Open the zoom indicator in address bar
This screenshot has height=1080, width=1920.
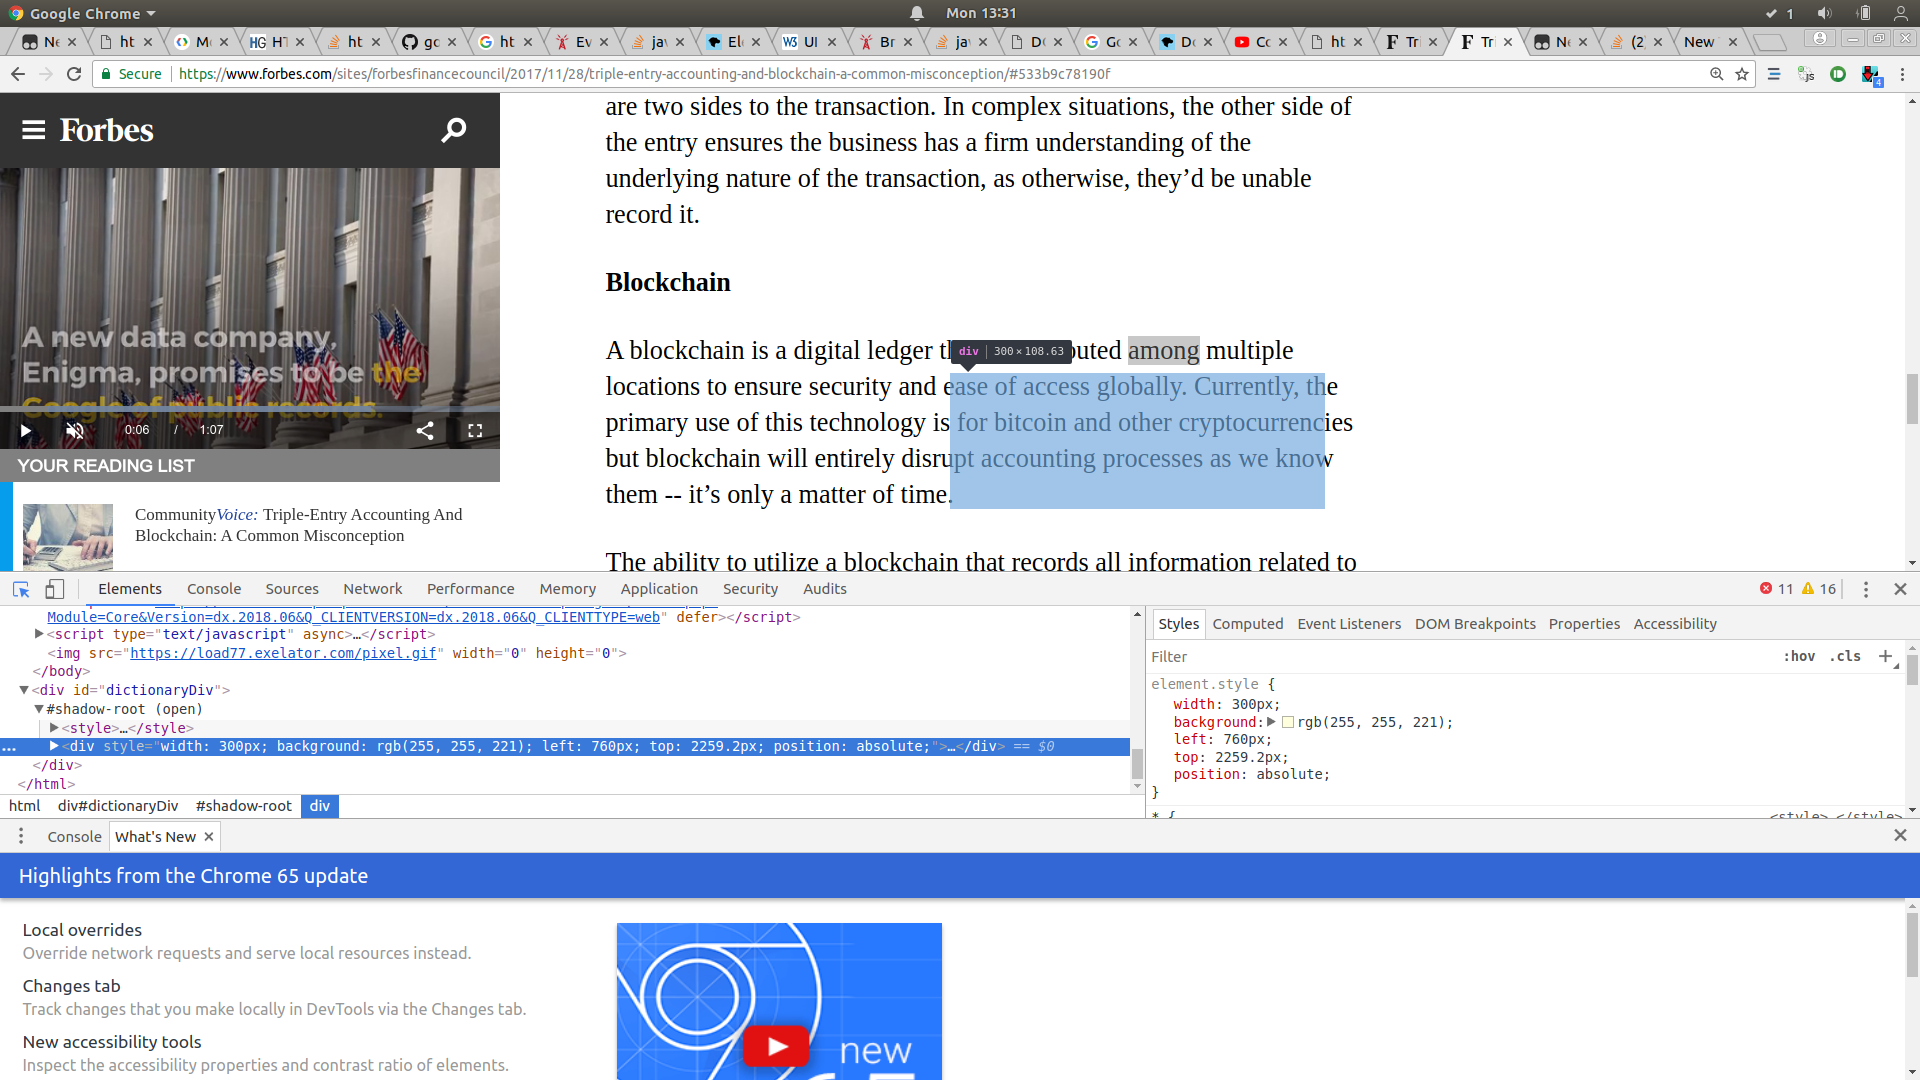coord(1716,74)
